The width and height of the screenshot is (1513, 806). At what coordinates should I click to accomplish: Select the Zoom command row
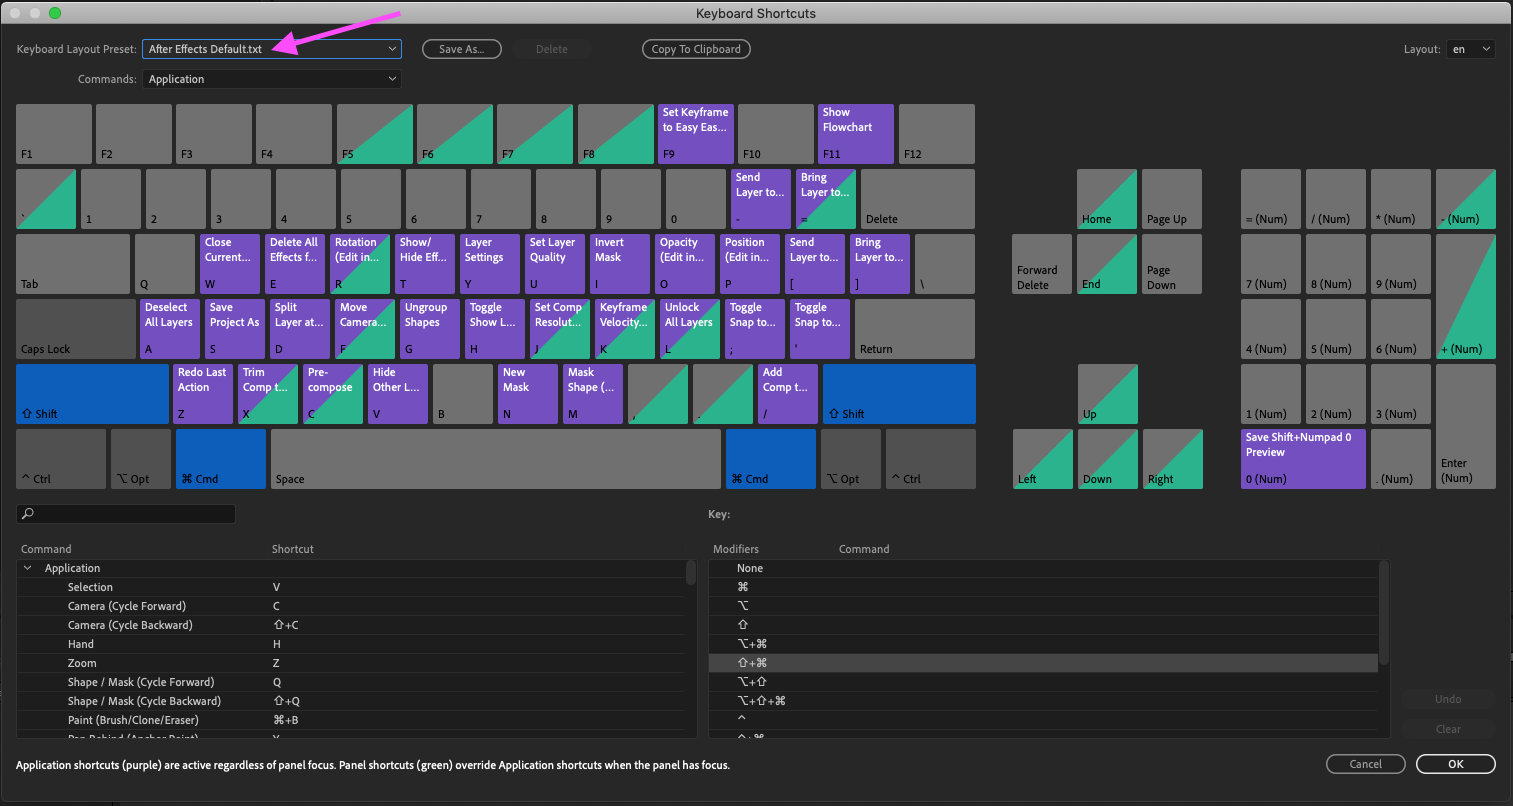tap(351, 663)
